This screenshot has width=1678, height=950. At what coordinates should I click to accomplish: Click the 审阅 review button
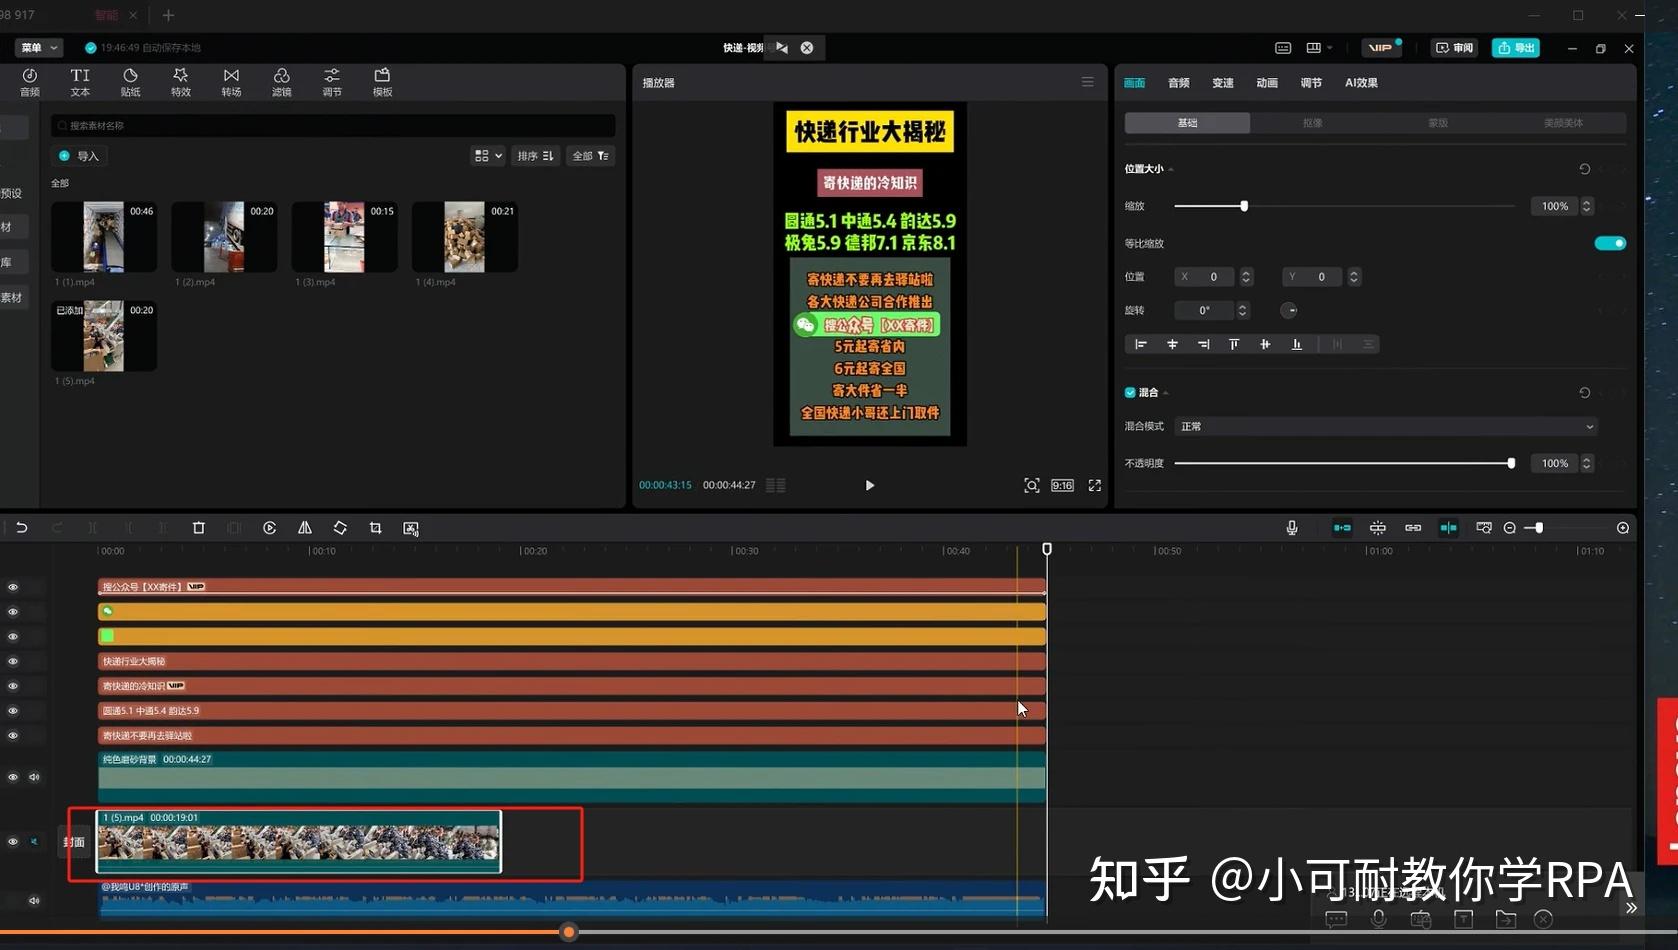click(1455, 48)
